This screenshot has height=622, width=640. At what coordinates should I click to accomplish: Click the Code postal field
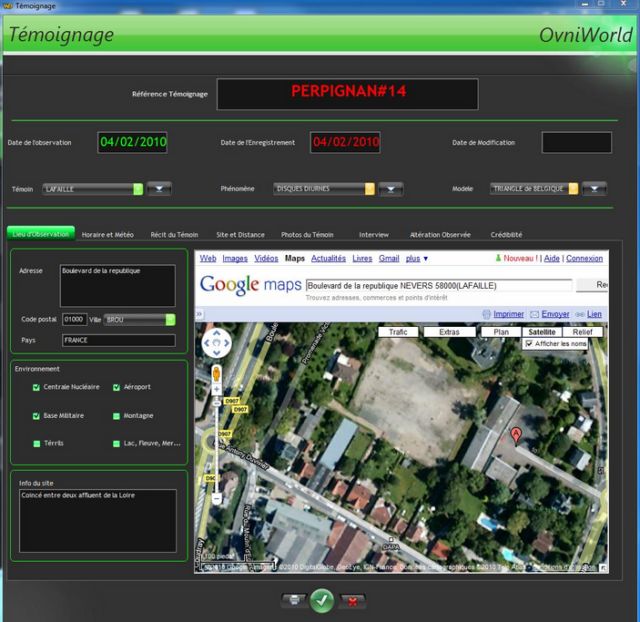[x=74, y=319]
